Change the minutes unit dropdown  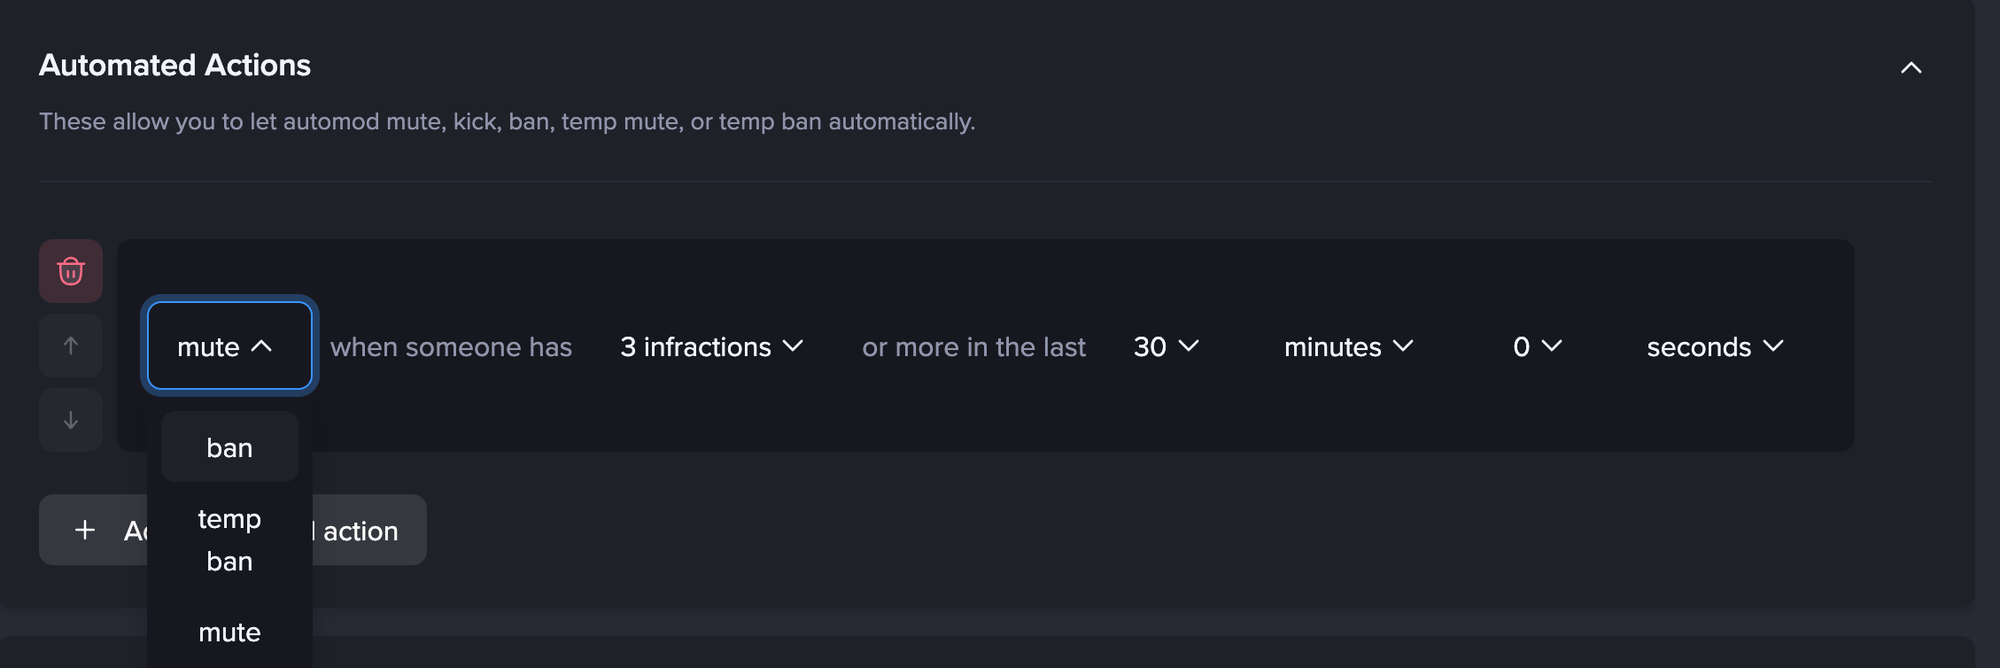click(1348, 347)
